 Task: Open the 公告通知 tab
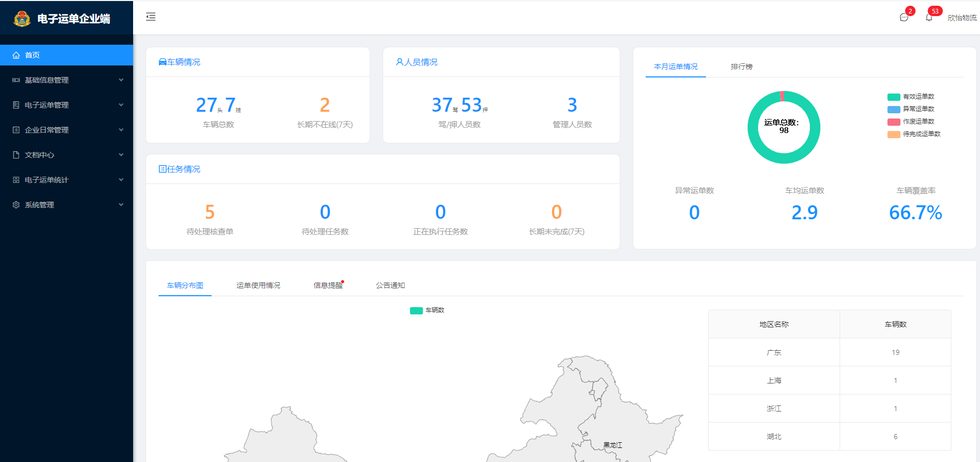point(391,285)
